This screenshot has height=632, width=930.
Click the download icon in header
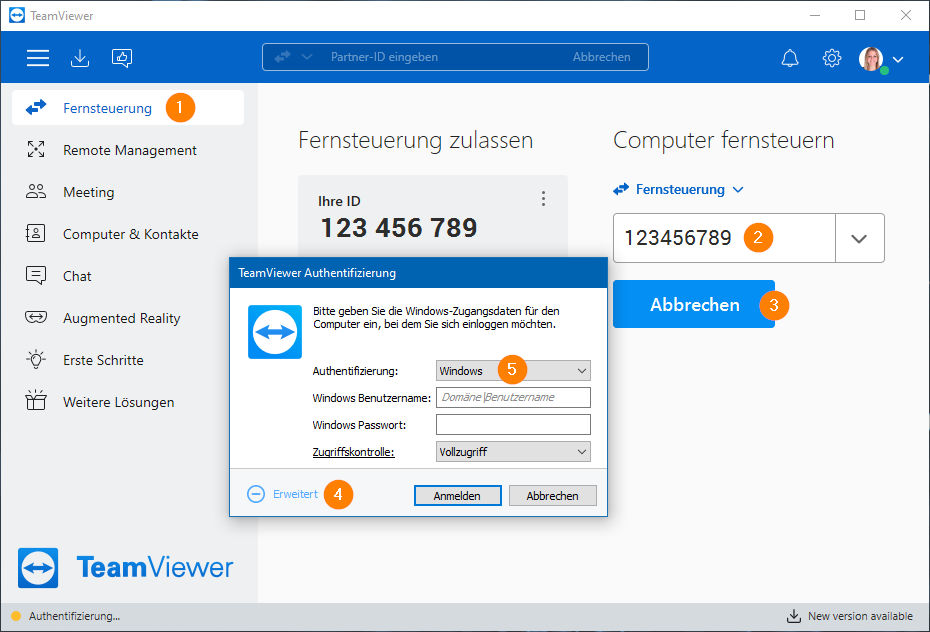pyautogui.click(x=79, y=58)
